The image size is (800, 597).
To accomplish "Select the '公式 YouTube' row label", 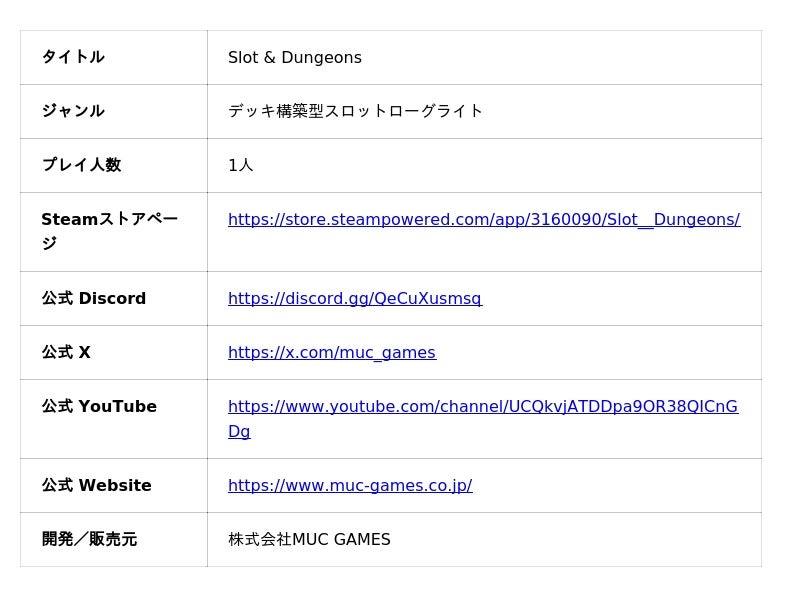I will click(x=99, y=407).
